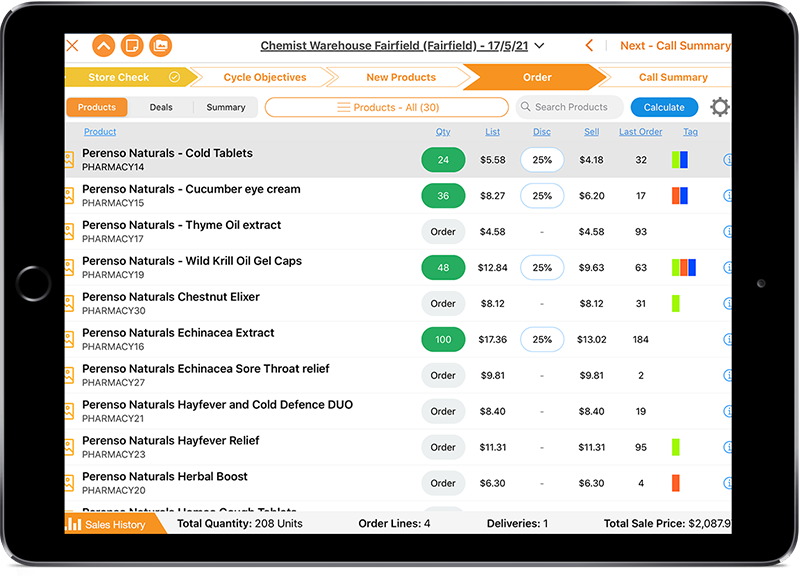800x576 pixels.
Task: Show info for Cold Tablets row
Action: pos(727,160)
